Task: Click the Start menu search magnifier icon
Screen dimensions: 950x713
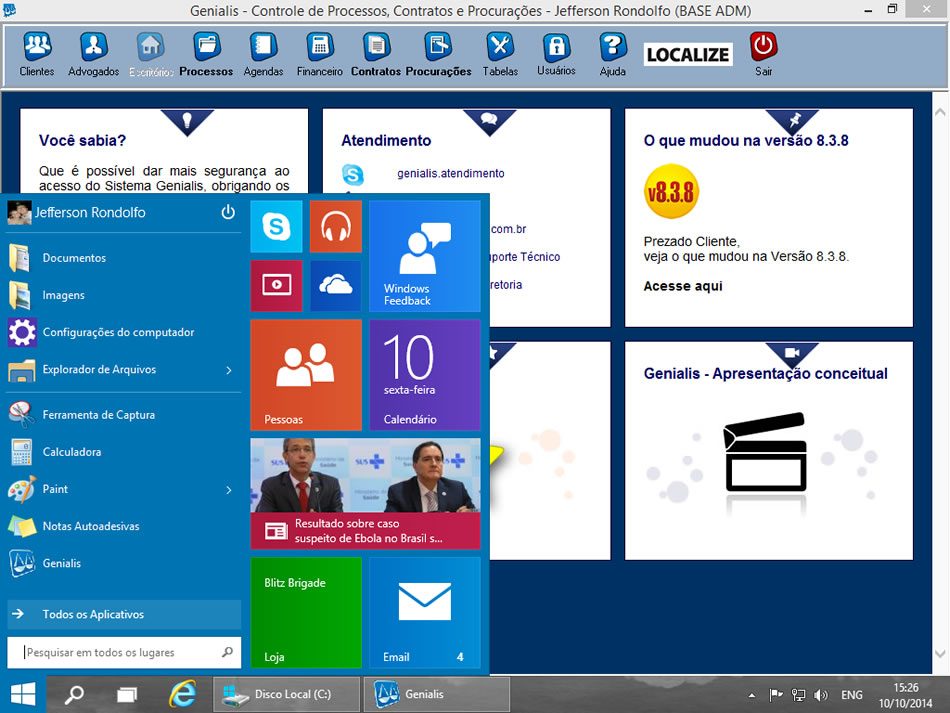Action: pyautogui.click(x=227, y=652)
